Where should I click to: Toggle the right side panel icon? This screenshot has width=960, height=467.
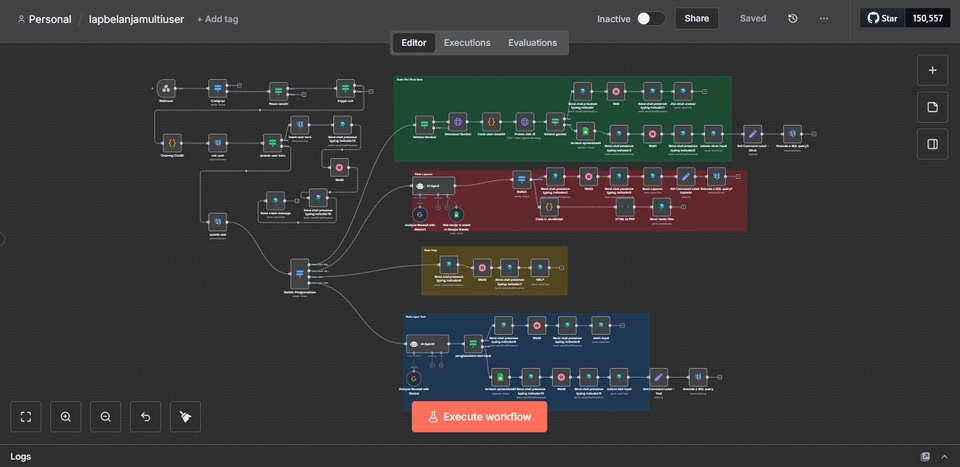tap(932, 144)
